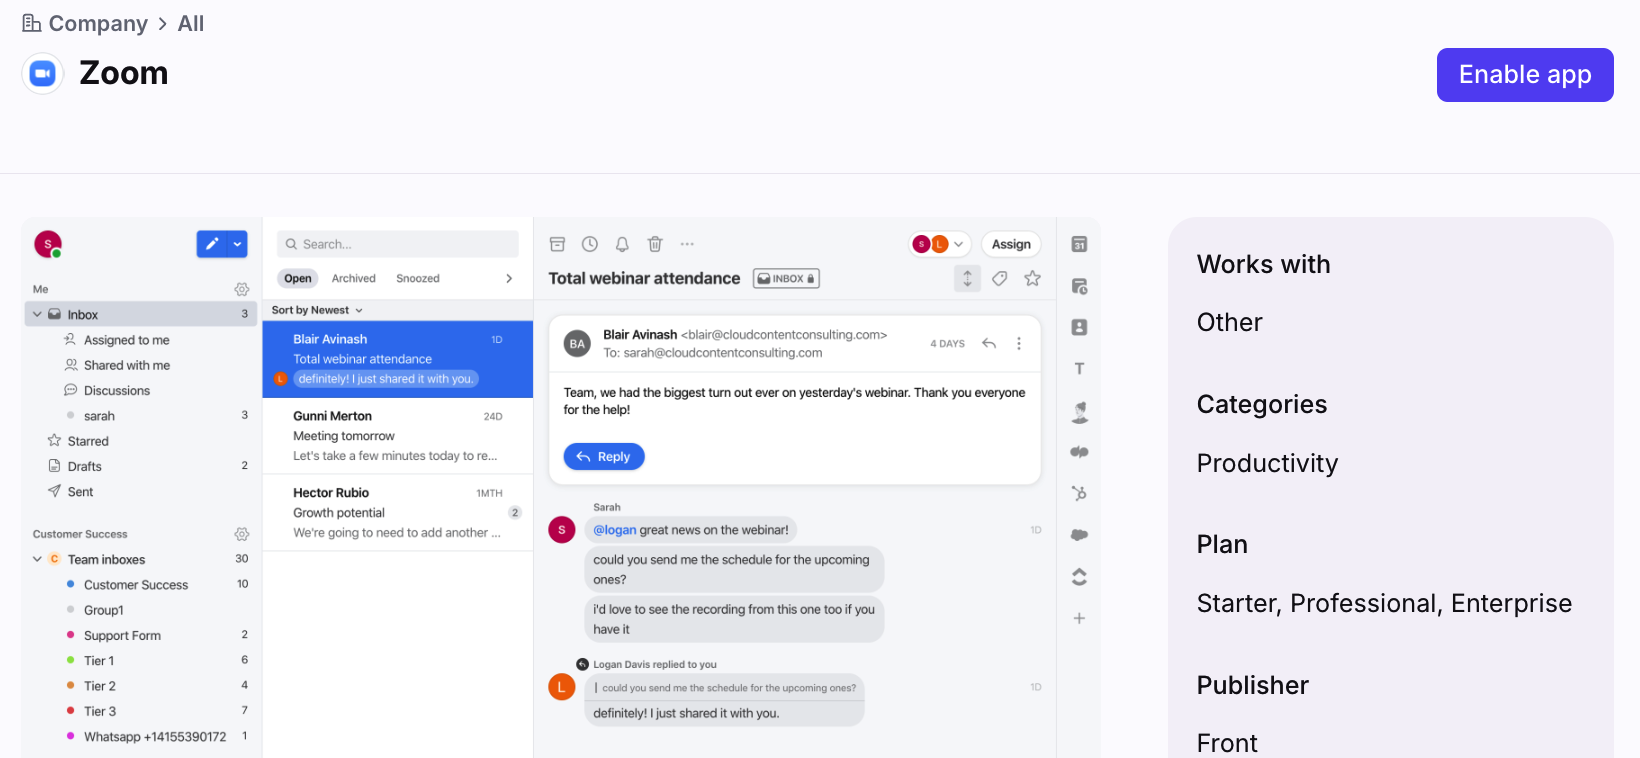
Task: Click the Enable app button
Action: tap(1524, 75)
